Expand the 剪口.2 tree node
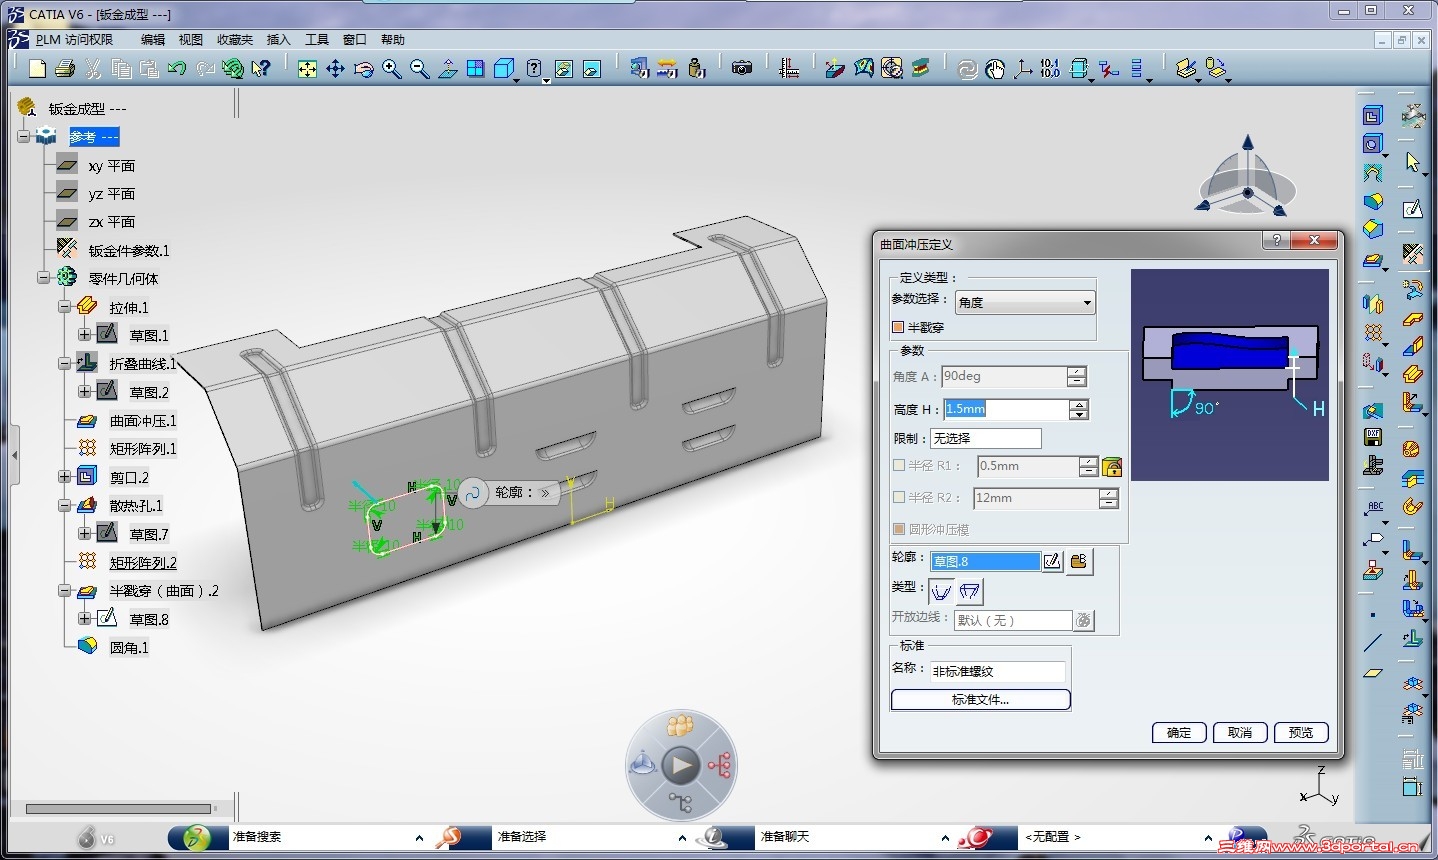1438x860 pixels. pyautogui.click(x=64, y=477)
